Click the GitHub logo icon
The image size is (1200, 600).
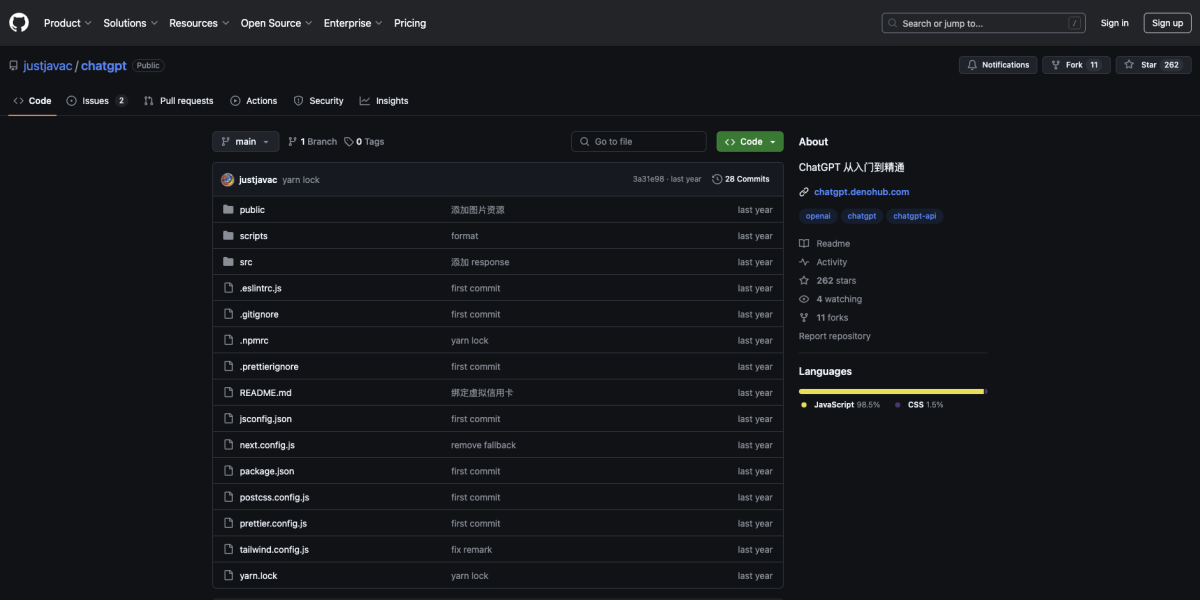(x=20, y=23)
